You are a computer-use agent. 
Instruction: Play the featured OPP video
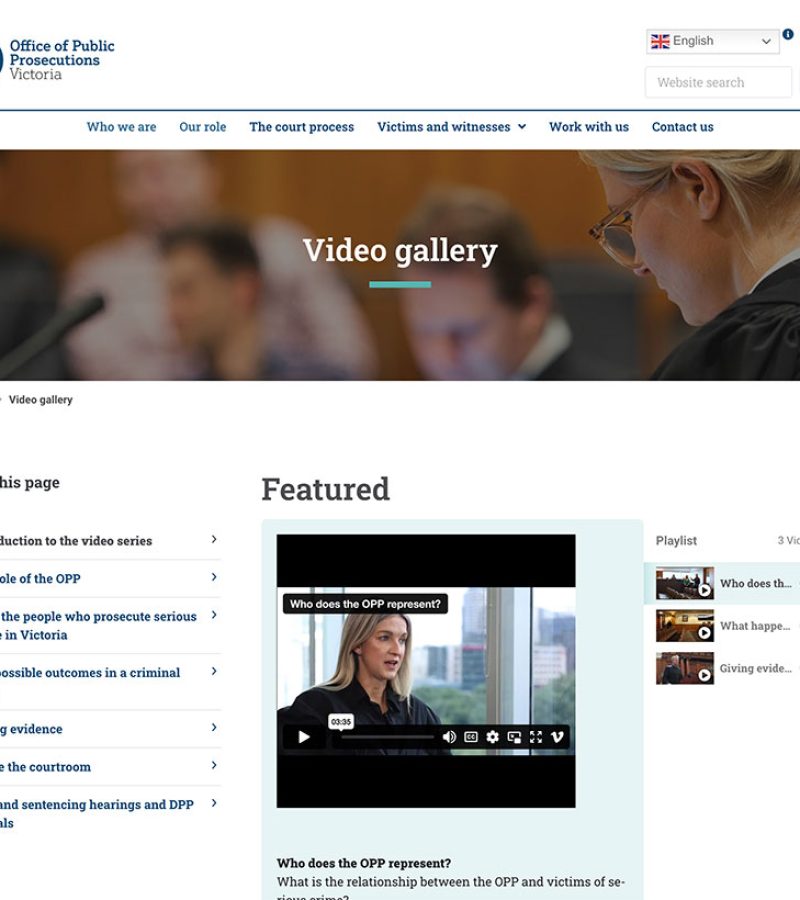click(x=304, y=736)
